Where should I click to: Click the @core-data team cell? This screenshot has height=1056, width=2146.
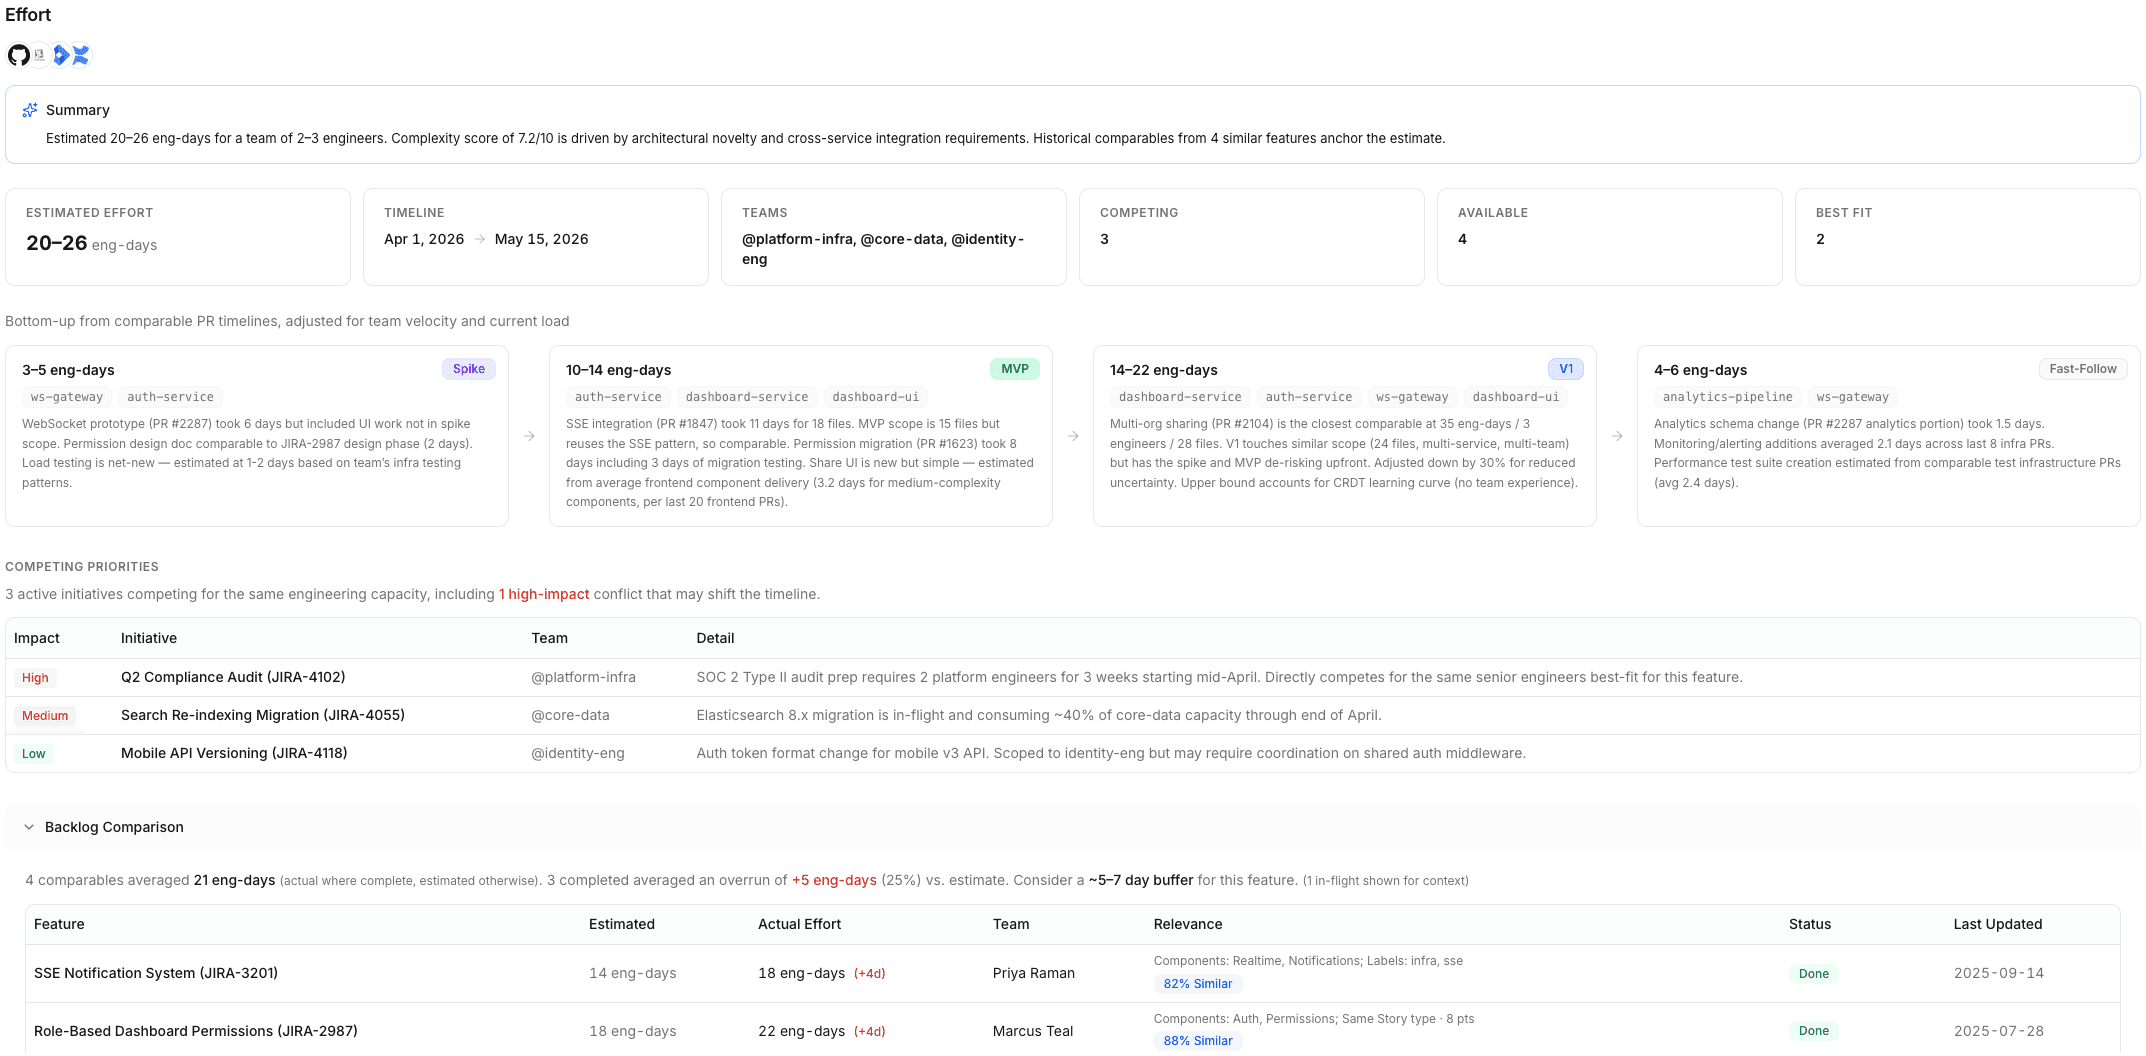[570, 715]
